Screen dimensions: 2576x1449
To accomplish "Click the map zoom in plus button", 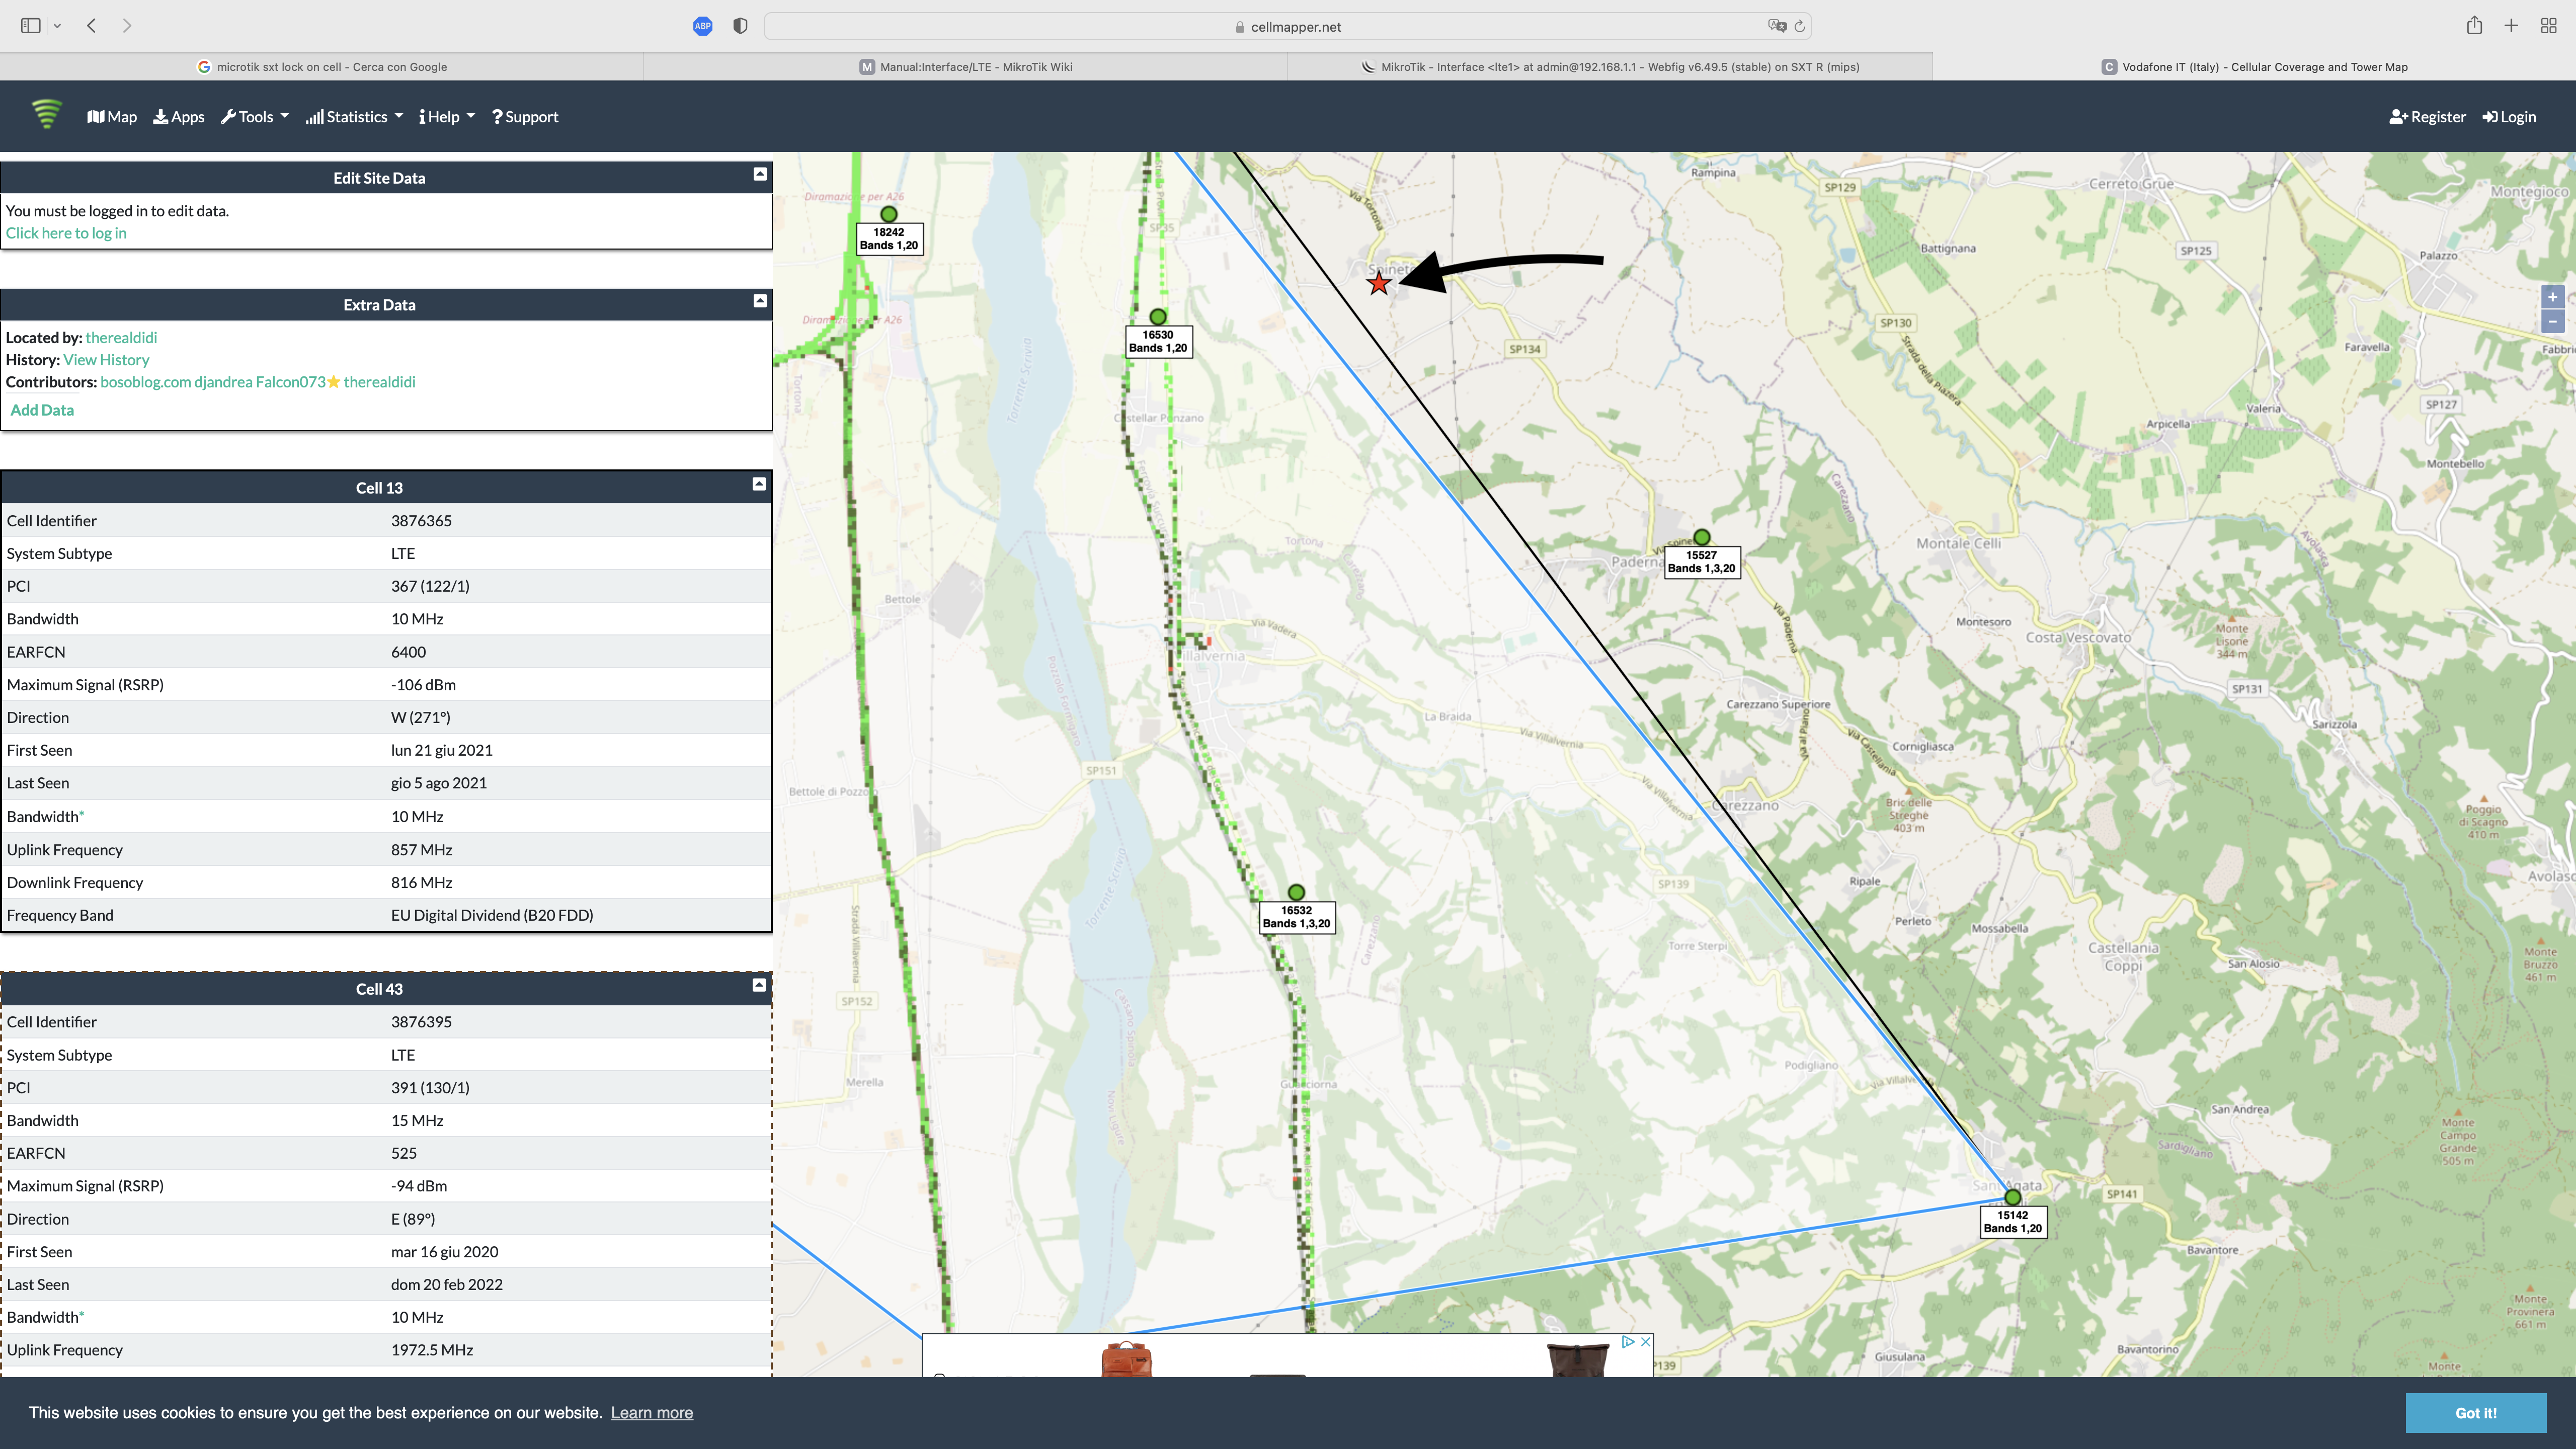I will (2552, 297).
